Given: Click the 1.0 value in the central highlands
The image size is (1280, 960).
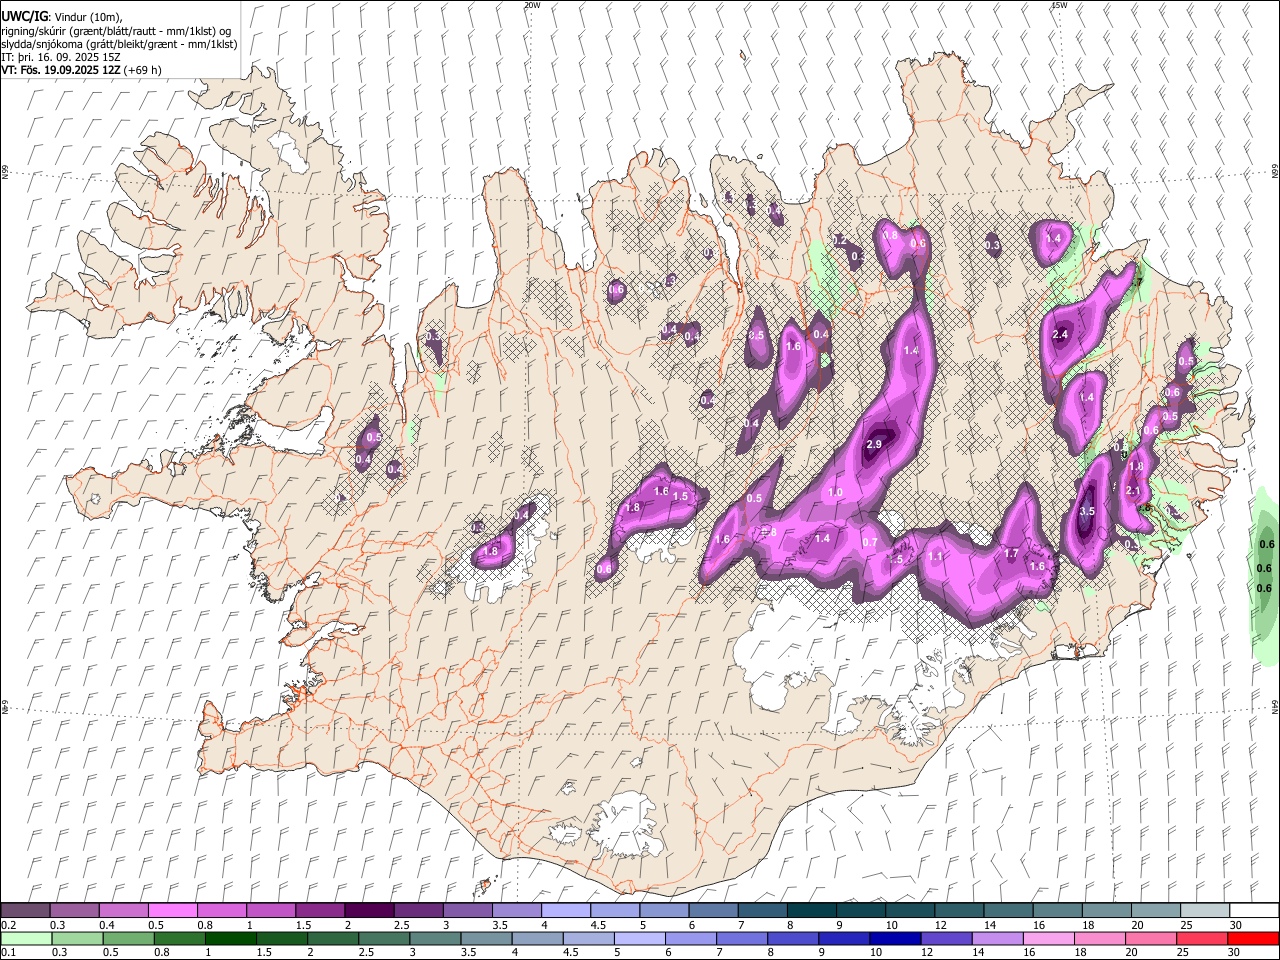Looking at the screenshot, I should click(x=836, y=493).
